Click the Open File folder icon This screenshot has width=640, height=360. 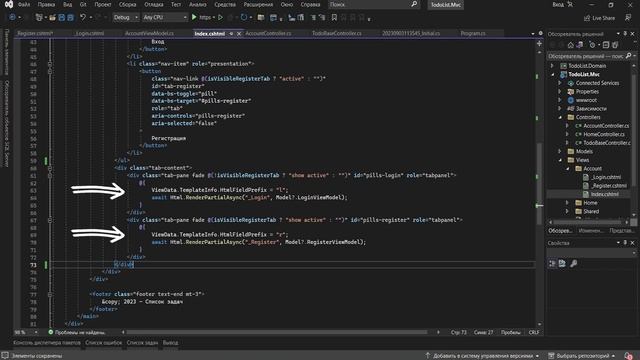click(x=52, y=18)
